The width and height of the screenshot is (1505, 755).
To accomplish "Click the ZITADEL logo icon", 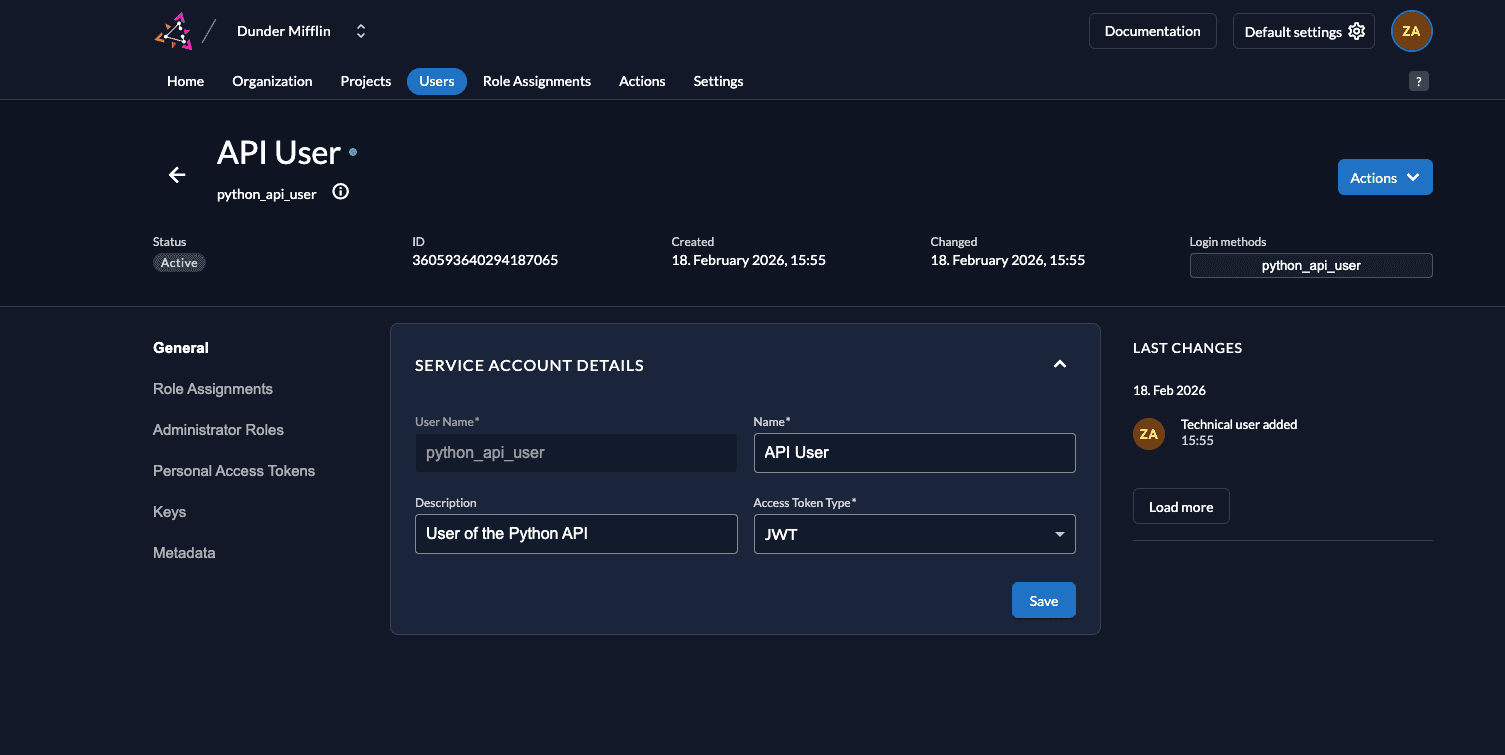I will coord(173,31).
